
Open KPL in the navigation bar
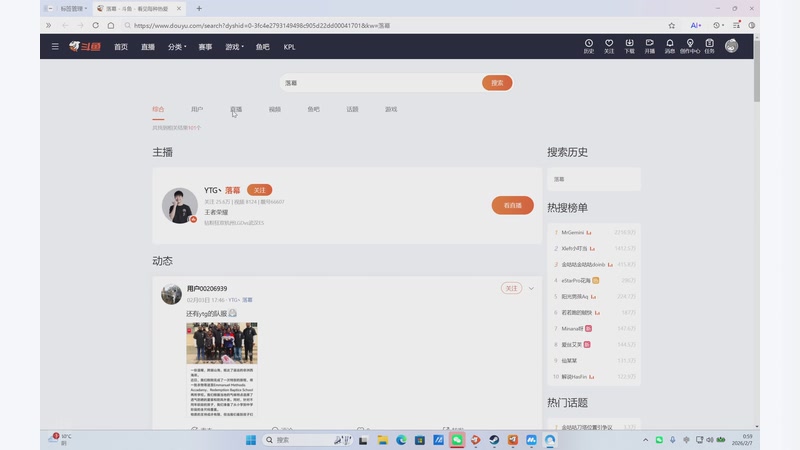coord(289,46)
